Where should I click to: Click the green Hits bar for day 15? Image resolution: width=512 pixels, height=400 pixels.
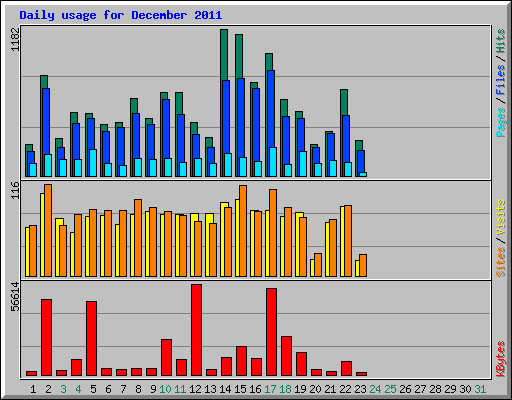tap(239, 56)
